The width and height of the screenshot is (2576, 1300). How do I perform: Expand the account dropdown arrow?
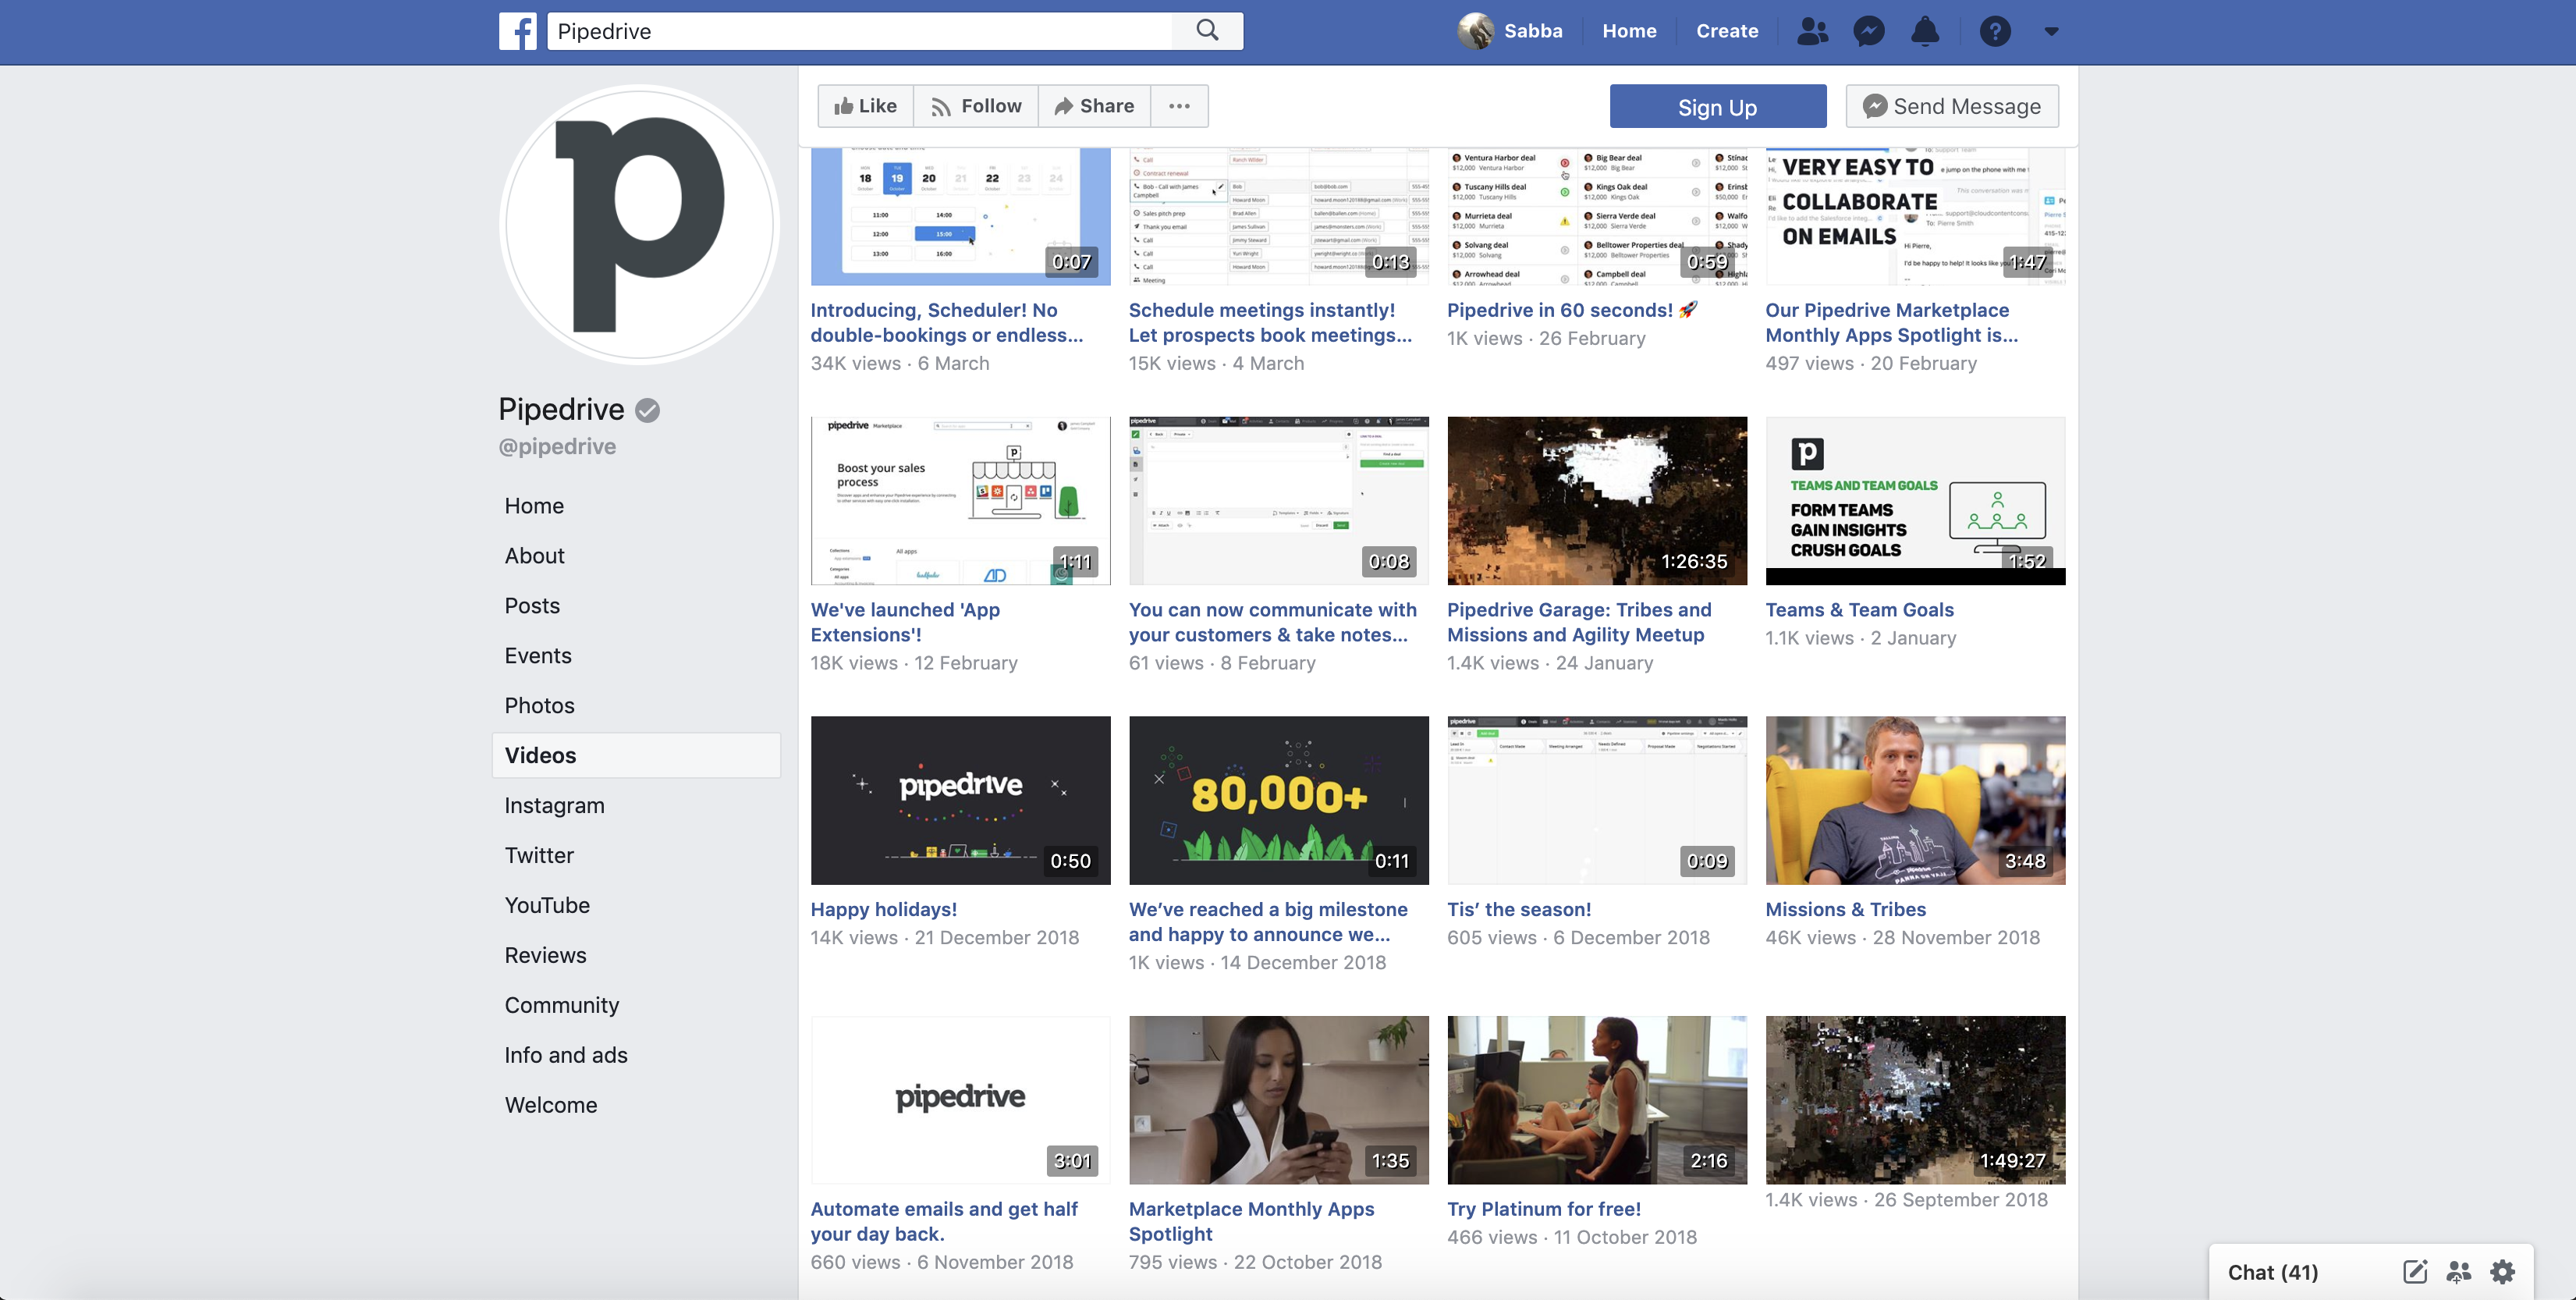(2051, 31)
